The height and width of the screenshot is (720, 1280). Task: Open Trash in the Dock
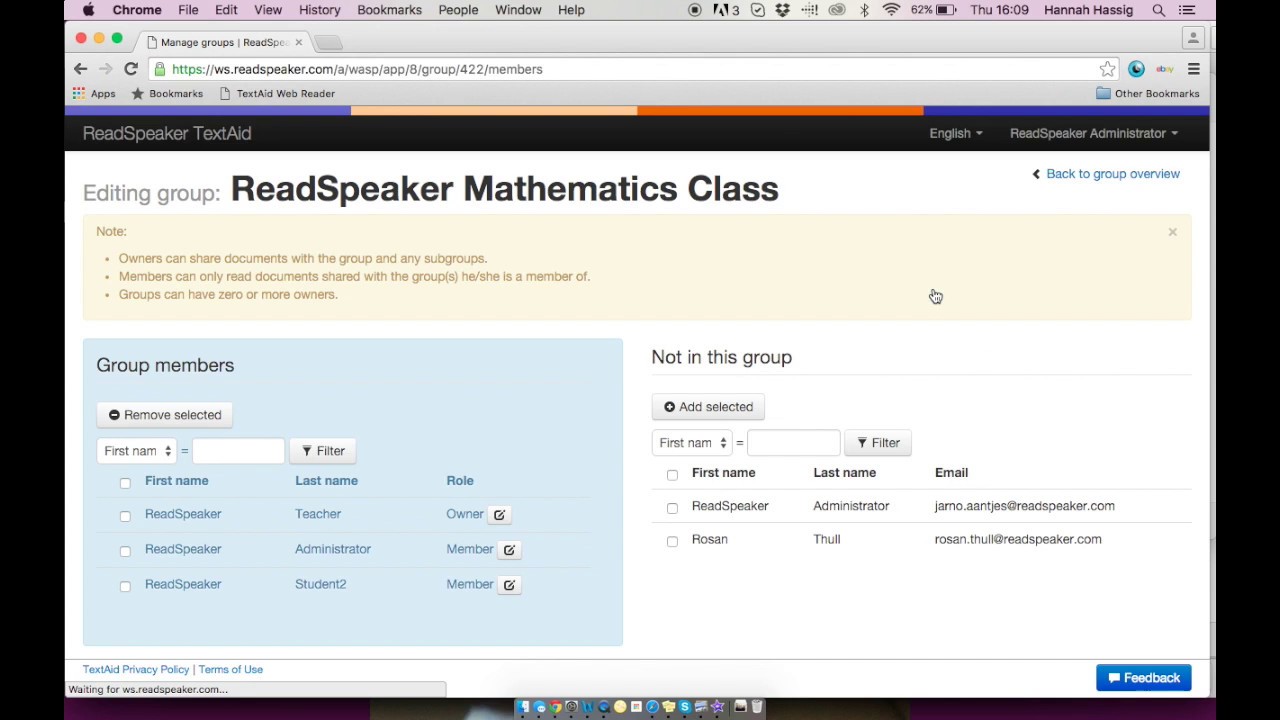pyautogui.click(x=757, y=707)
